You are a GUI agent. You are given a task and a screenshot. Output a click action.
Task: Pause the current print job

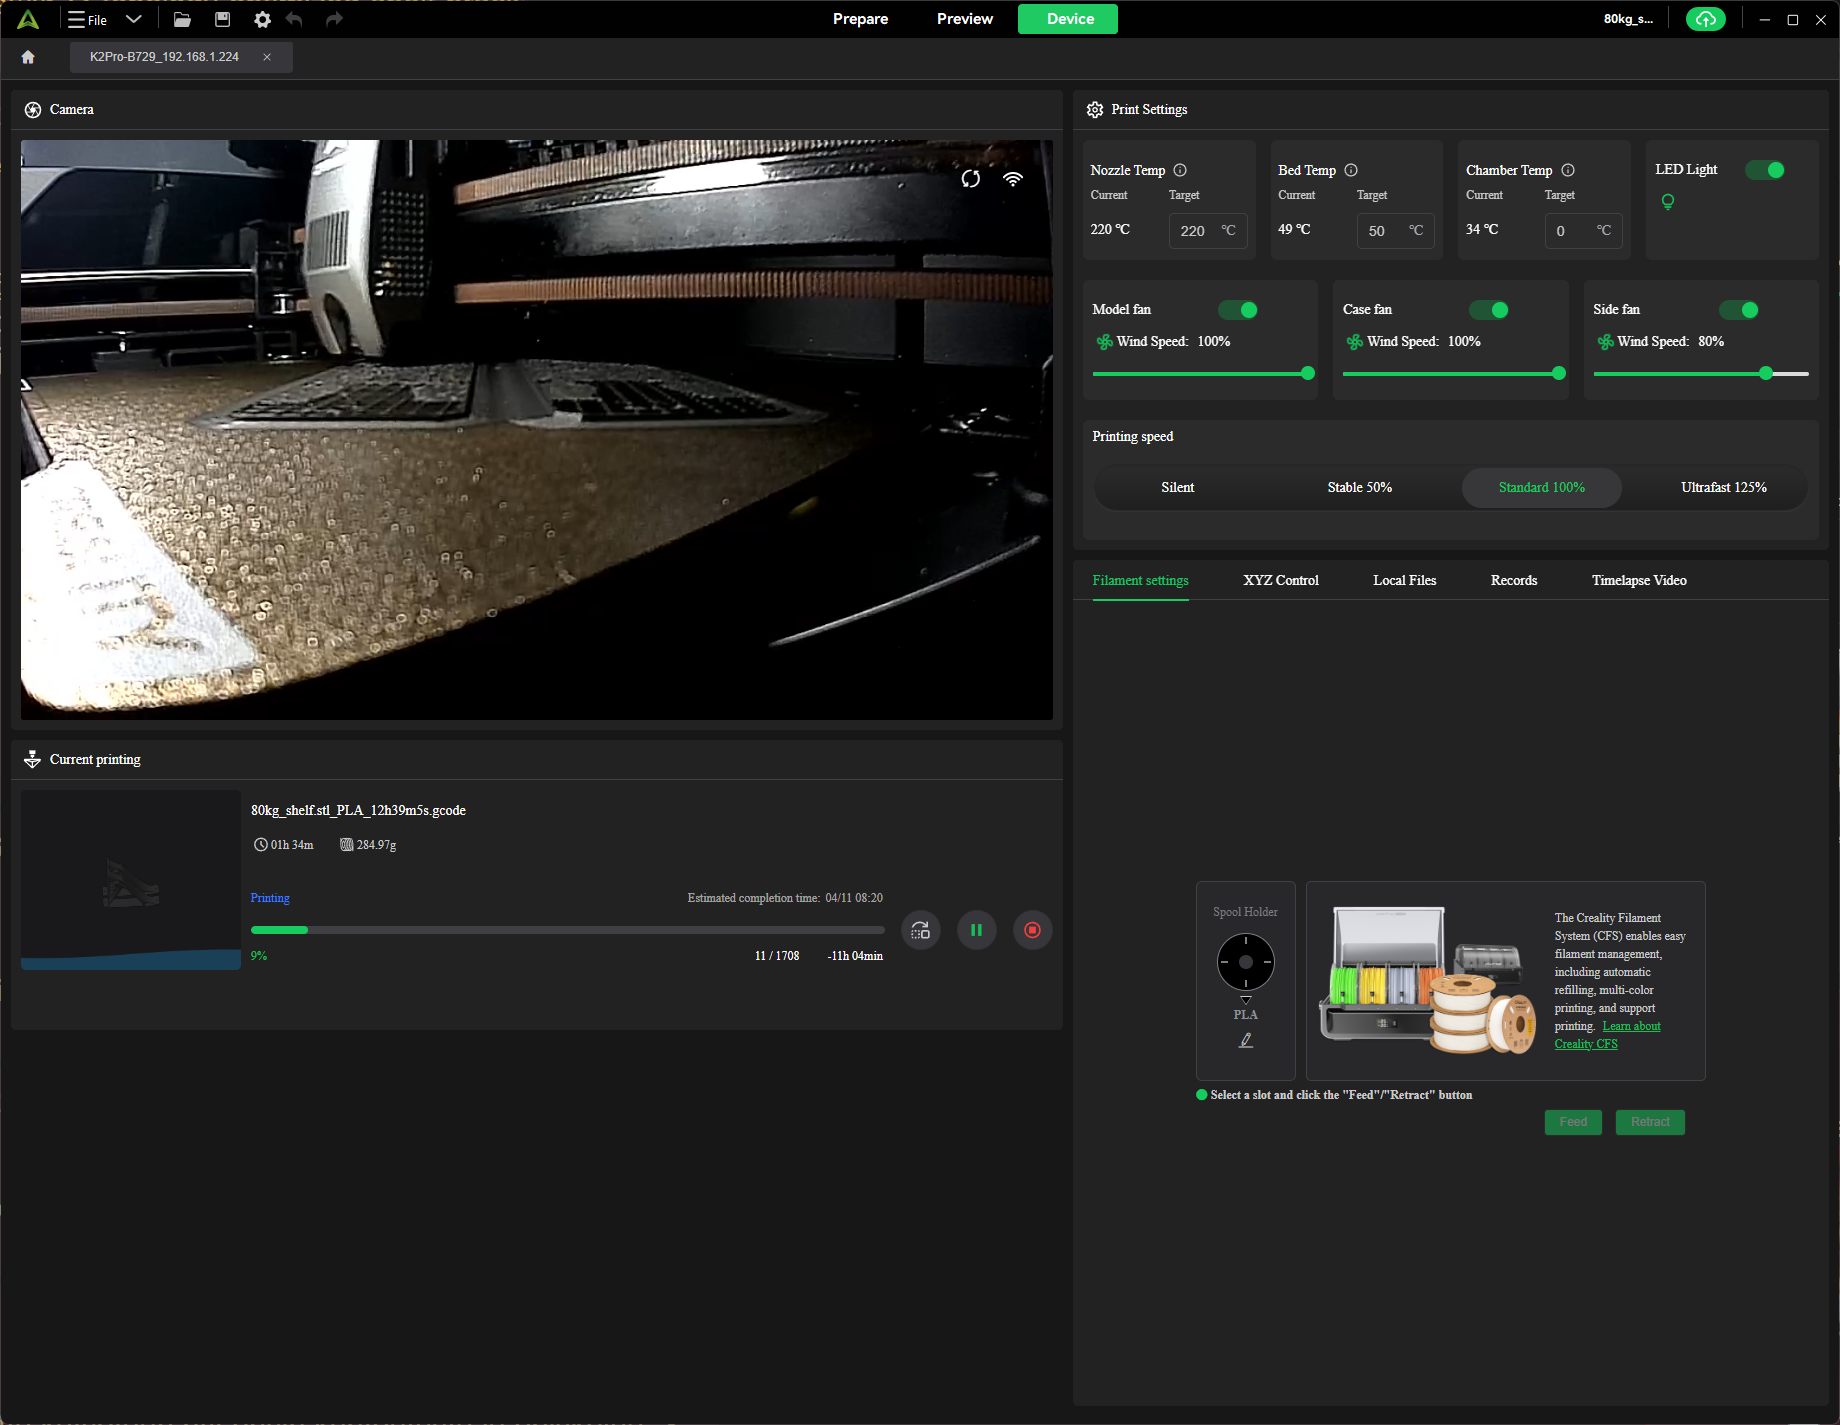(976, 930)
